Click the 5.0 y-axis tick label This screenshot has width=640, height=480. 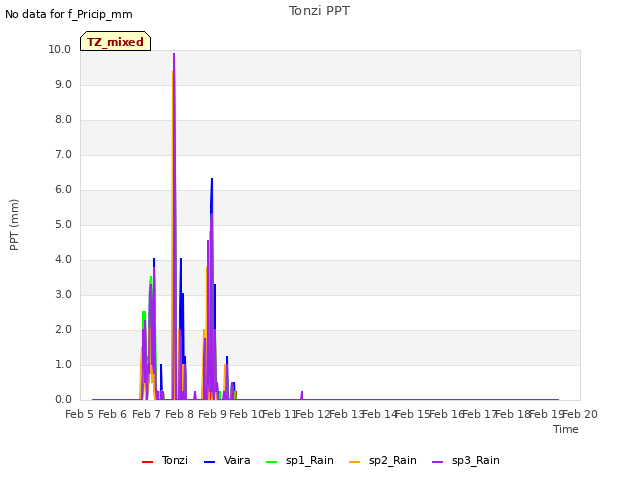(63, 224)
